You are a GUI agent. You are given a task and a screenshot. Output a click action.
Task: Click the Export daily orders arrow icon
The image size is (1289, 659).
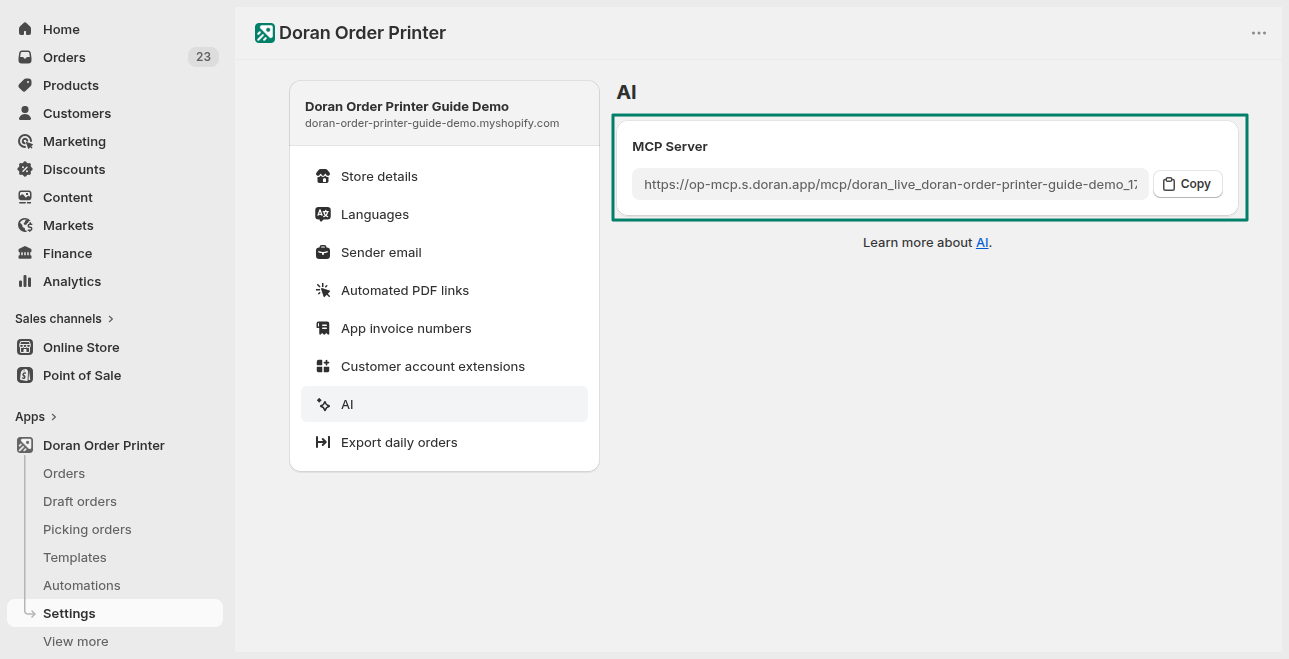323,442
